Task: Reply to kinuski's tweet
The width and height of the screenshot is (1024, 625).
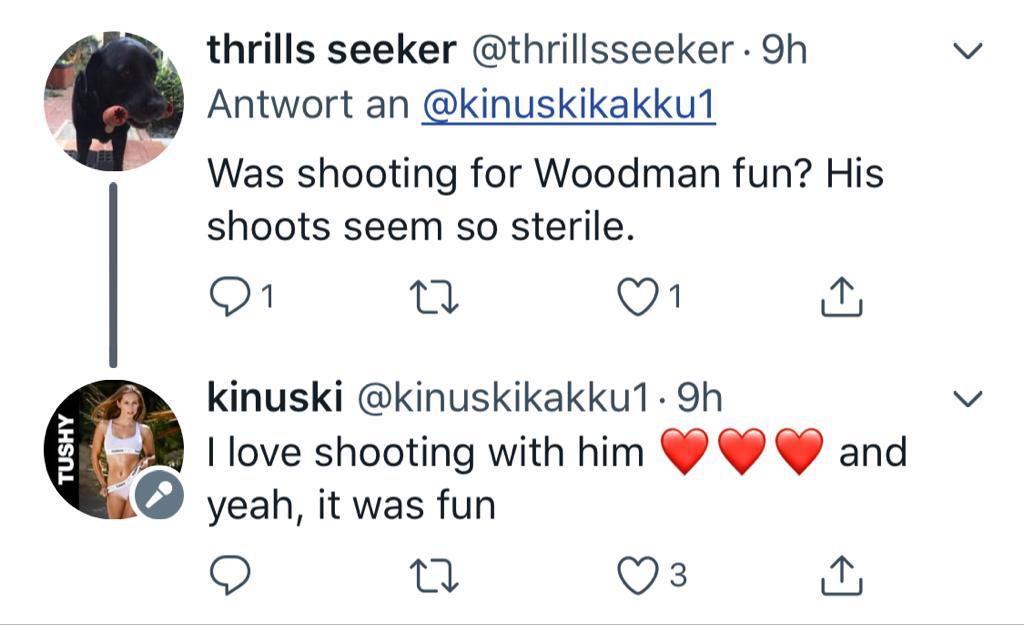Action: click(231, 574)
